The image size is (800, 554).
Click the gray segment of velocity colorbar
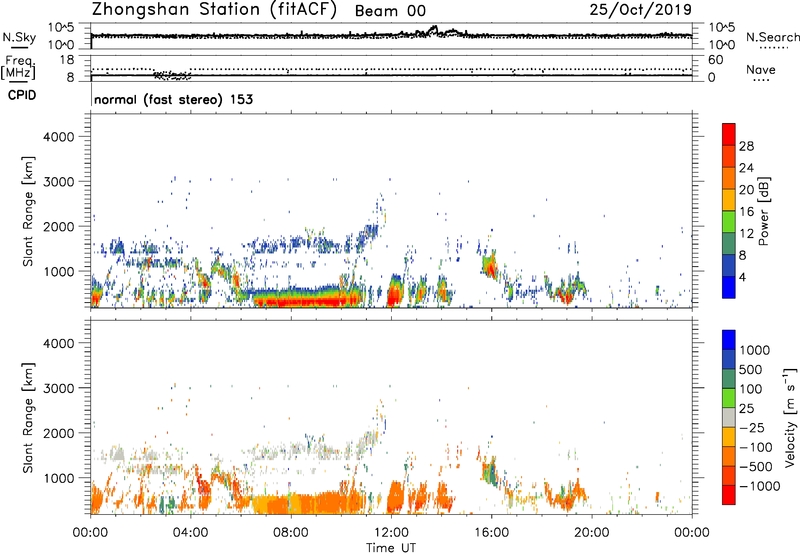tap(729, 417)
